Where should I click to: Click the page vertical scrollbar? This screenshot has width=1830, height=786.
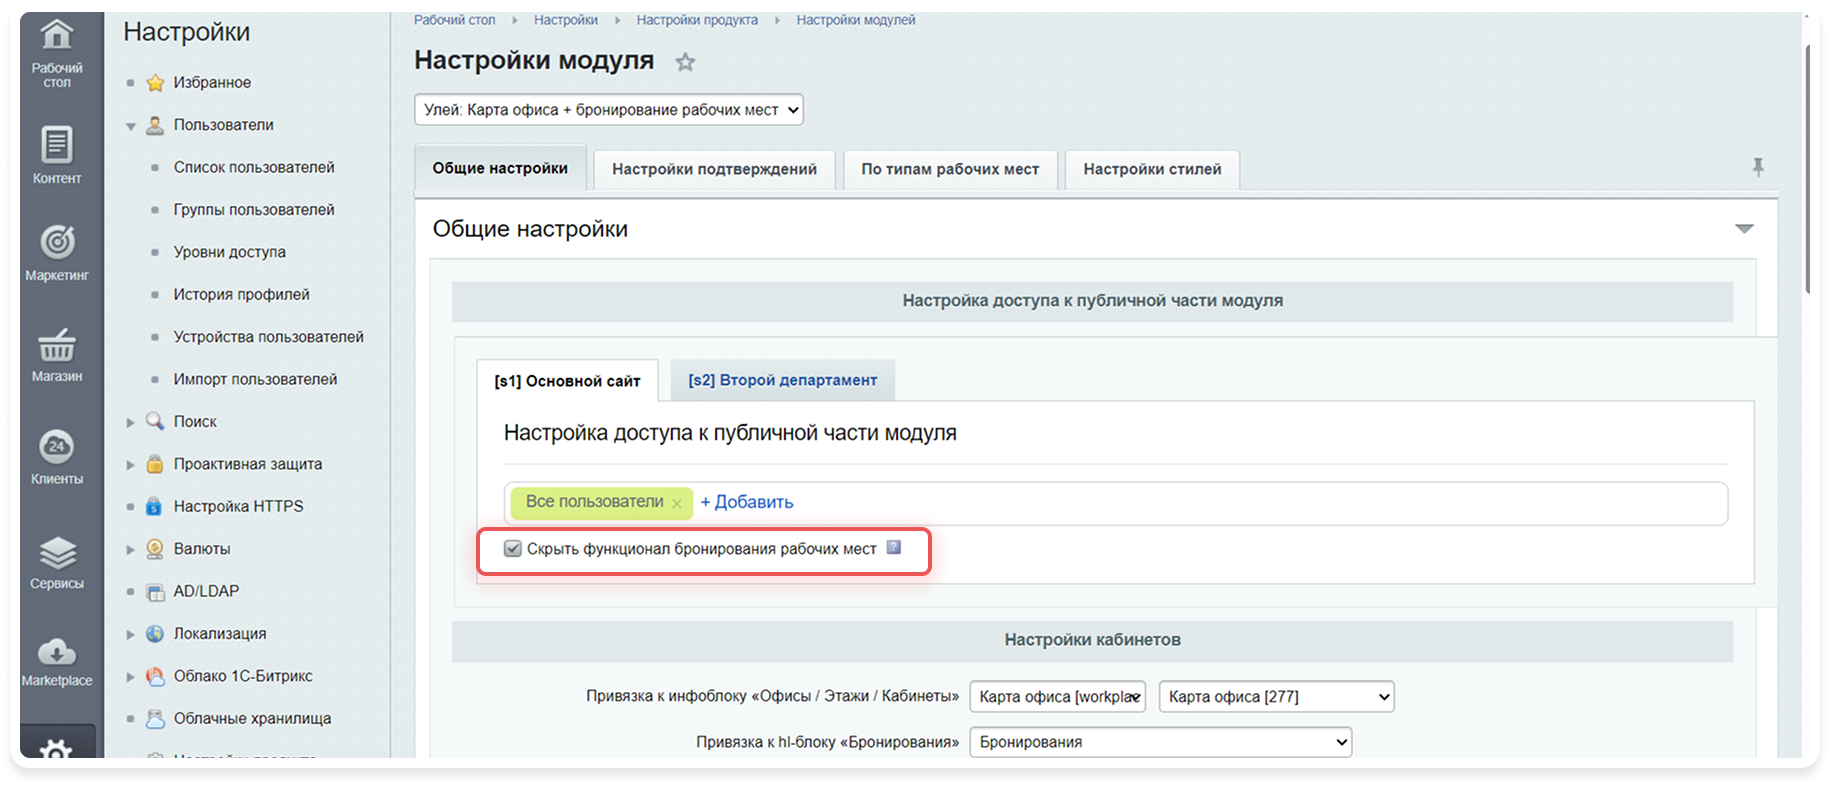[x=1808, y=170]
